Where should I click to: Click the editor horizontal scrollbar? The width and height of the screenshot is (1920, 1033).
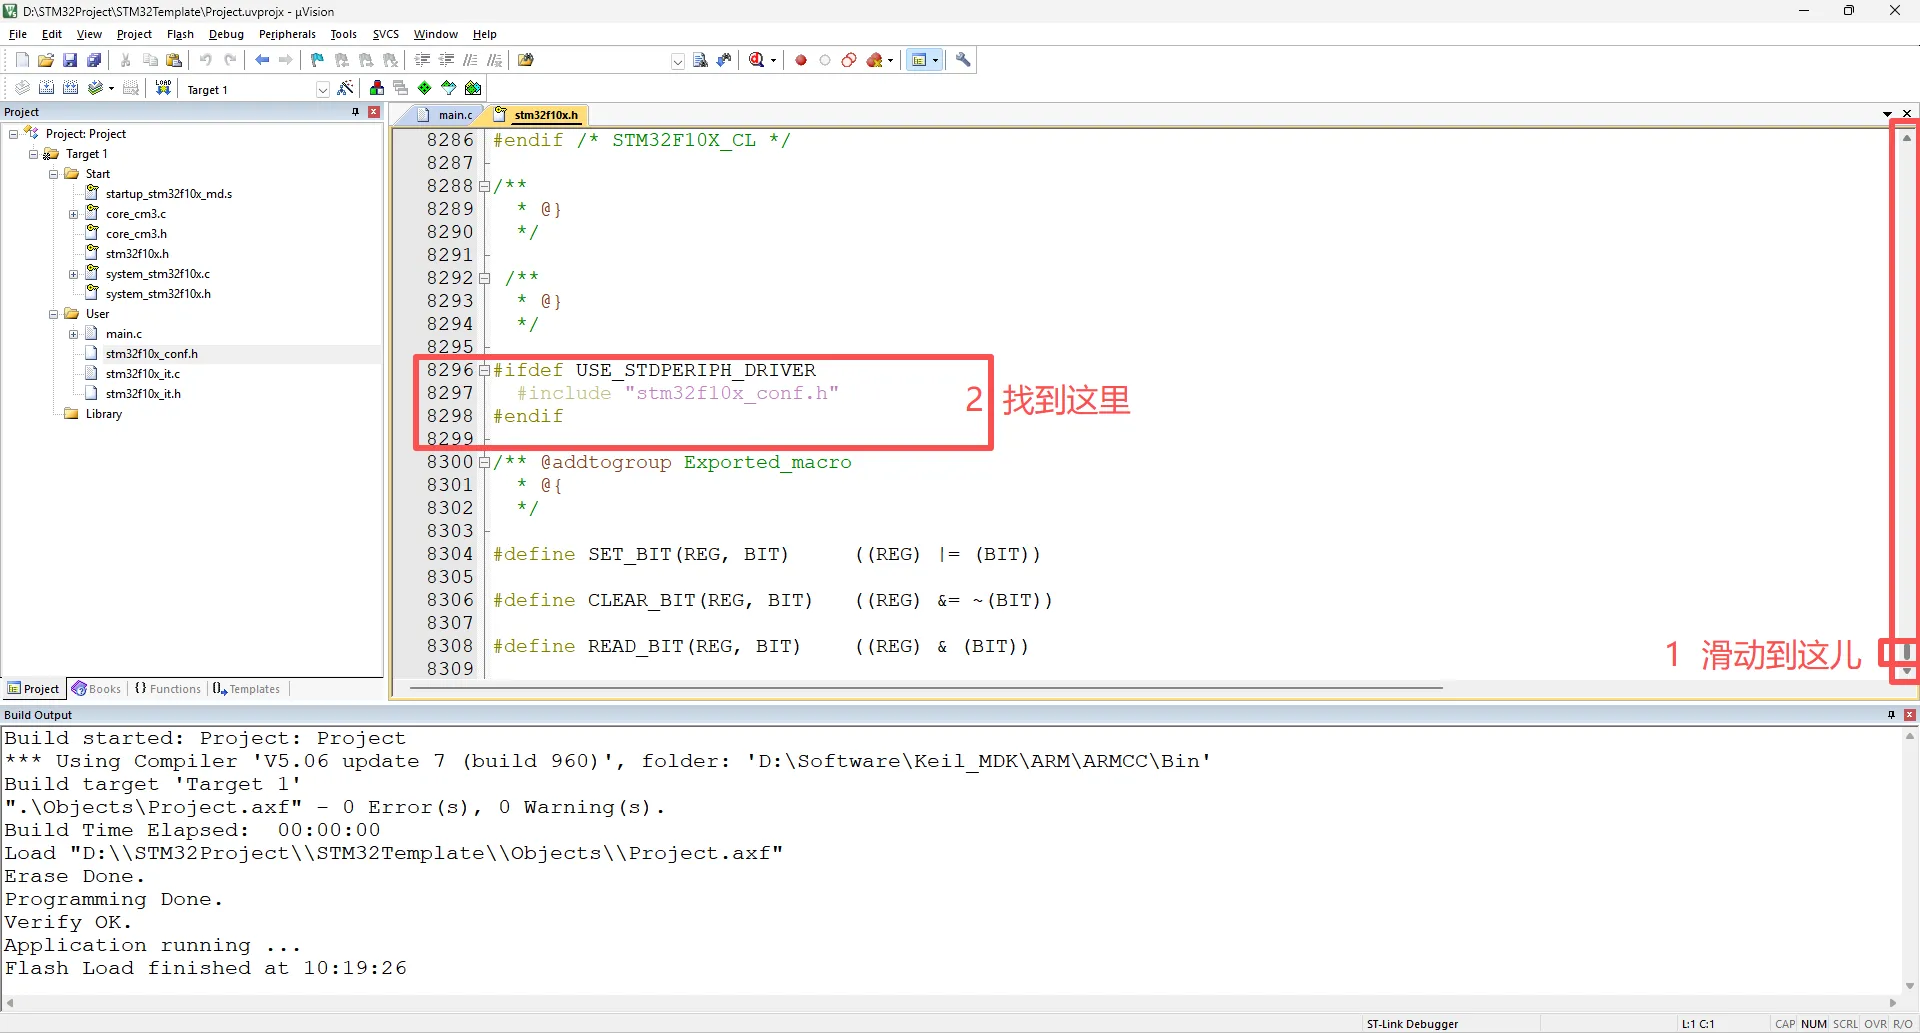pos(925,688)
